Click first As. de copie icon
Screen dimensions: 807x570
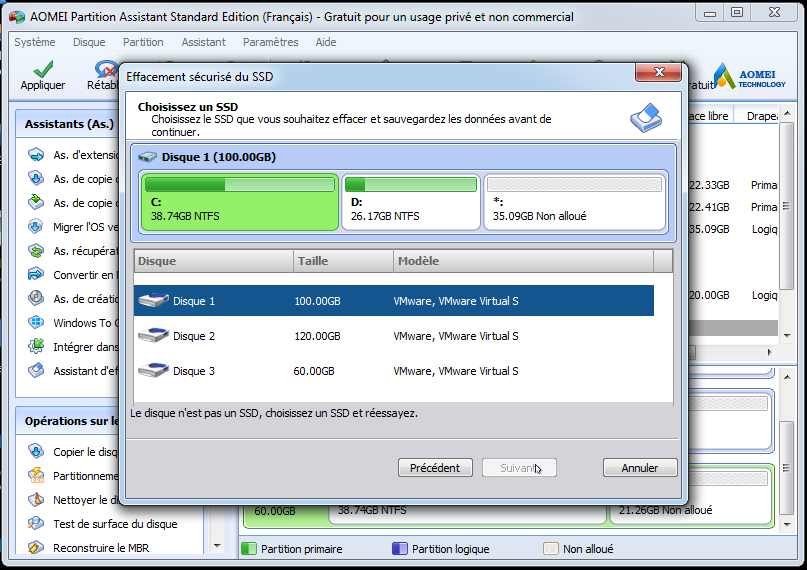coord(36,179)
